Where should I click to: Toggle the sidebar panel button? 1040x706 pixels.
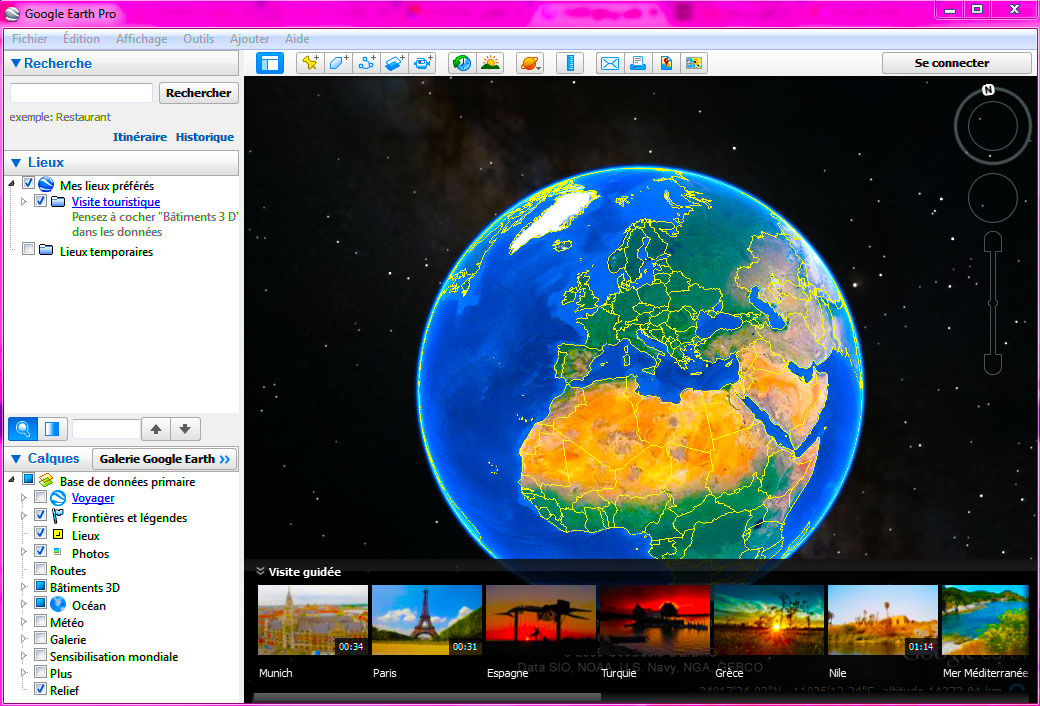pos(270,63)
